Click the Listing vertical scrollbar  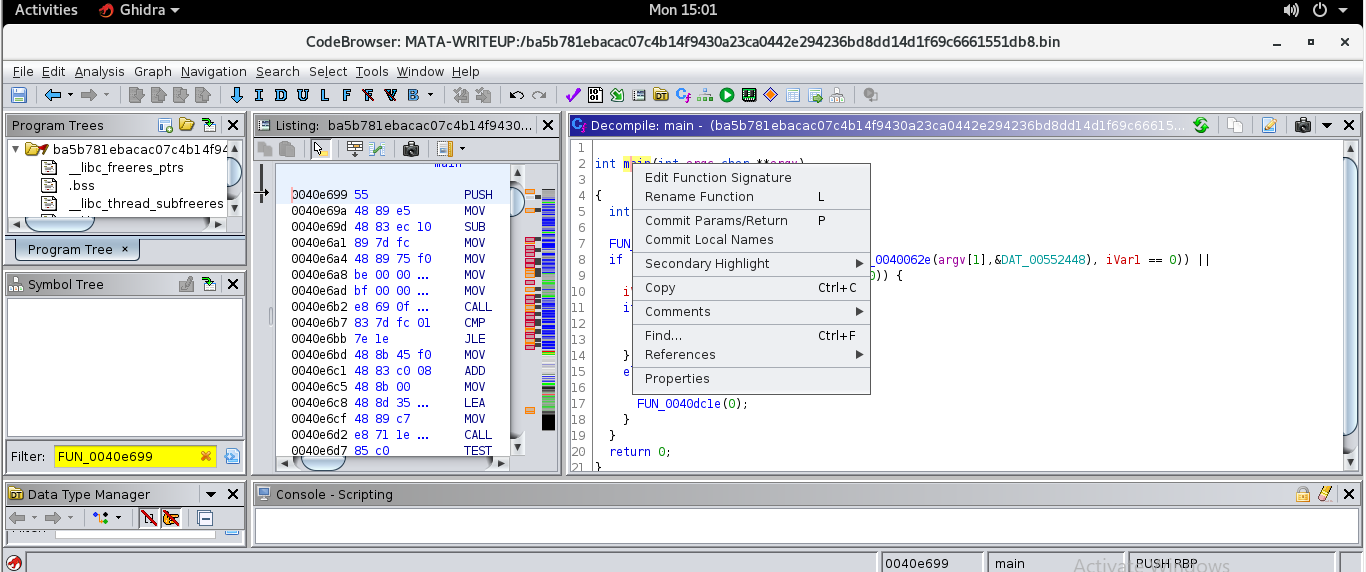(x=519, y=310)
